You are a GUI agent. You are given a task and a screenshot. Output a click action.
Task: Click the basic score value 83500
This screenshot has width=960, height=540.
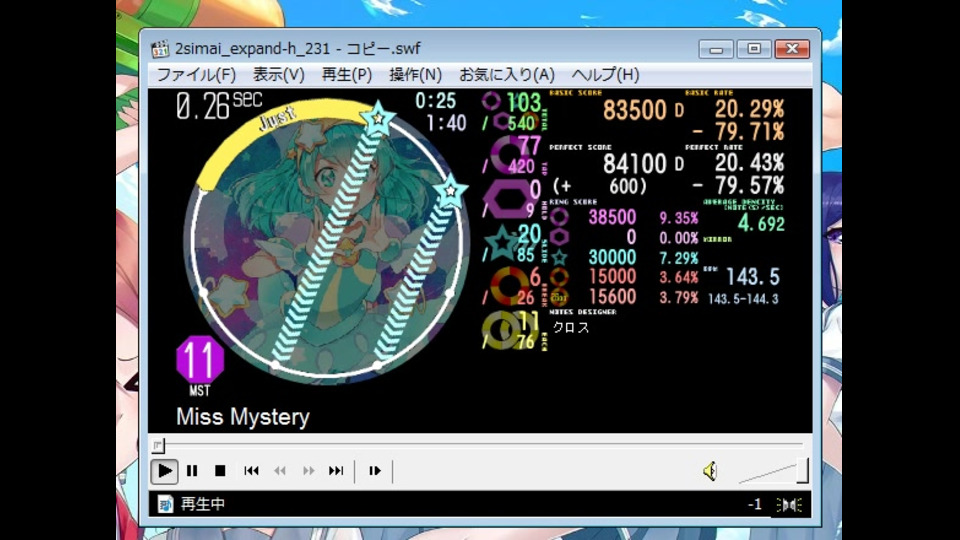pos(635,110)
